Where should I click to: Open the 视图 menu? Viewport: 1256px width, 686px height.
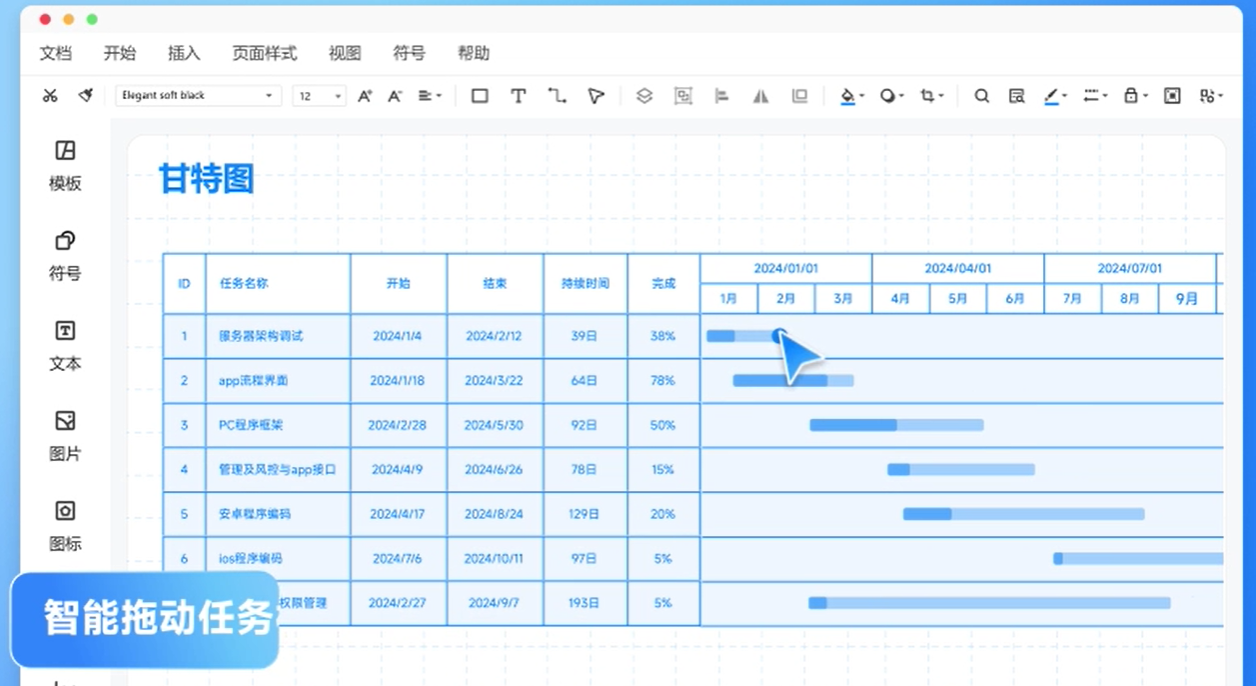click(345, 54)
